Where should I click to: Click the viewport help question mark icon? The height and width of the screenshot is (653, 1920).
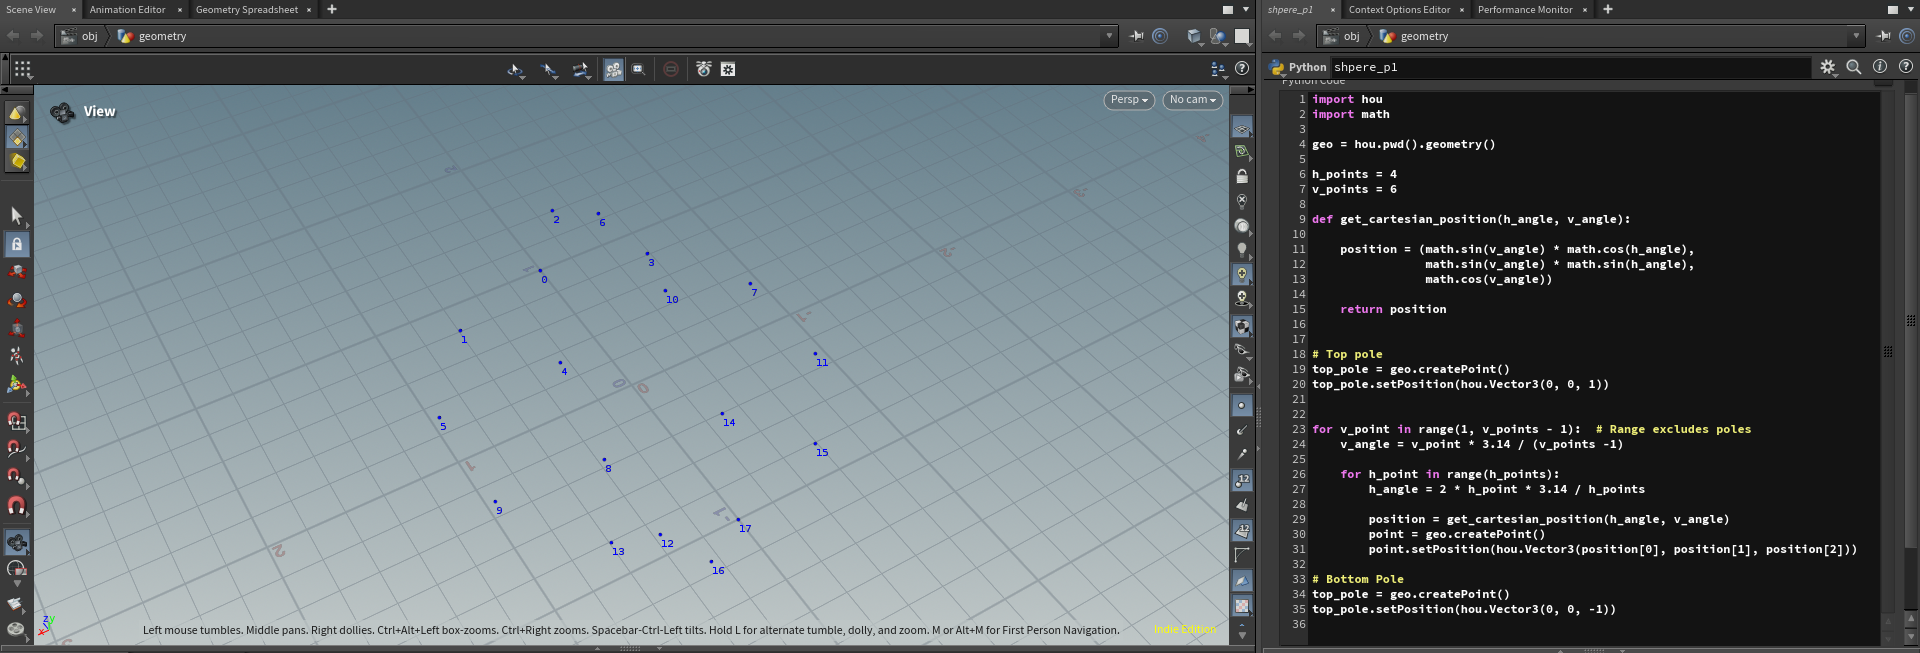pyautogui.click(x=1242, y=69)
